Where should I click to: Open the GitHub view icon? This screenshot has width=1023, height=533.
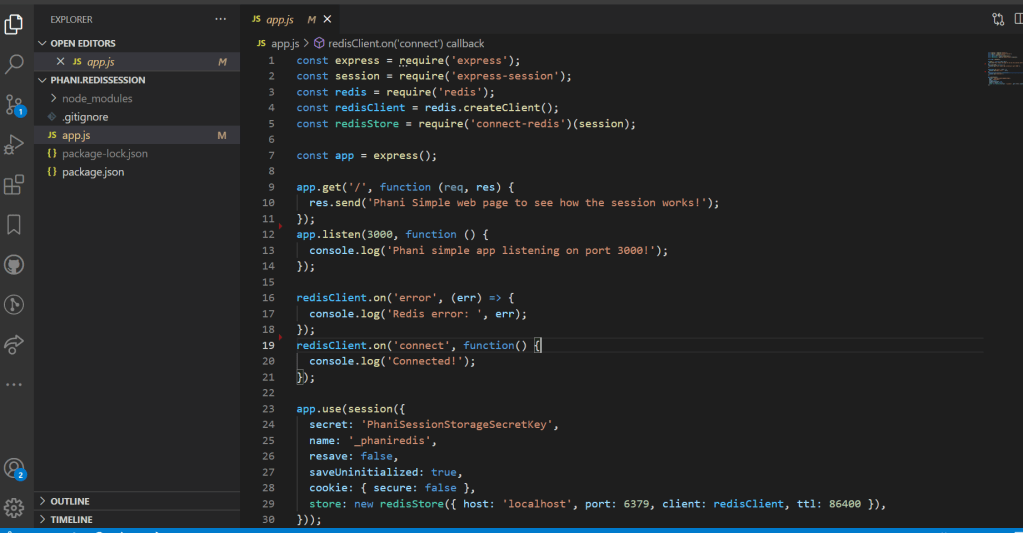pos(15,264)
